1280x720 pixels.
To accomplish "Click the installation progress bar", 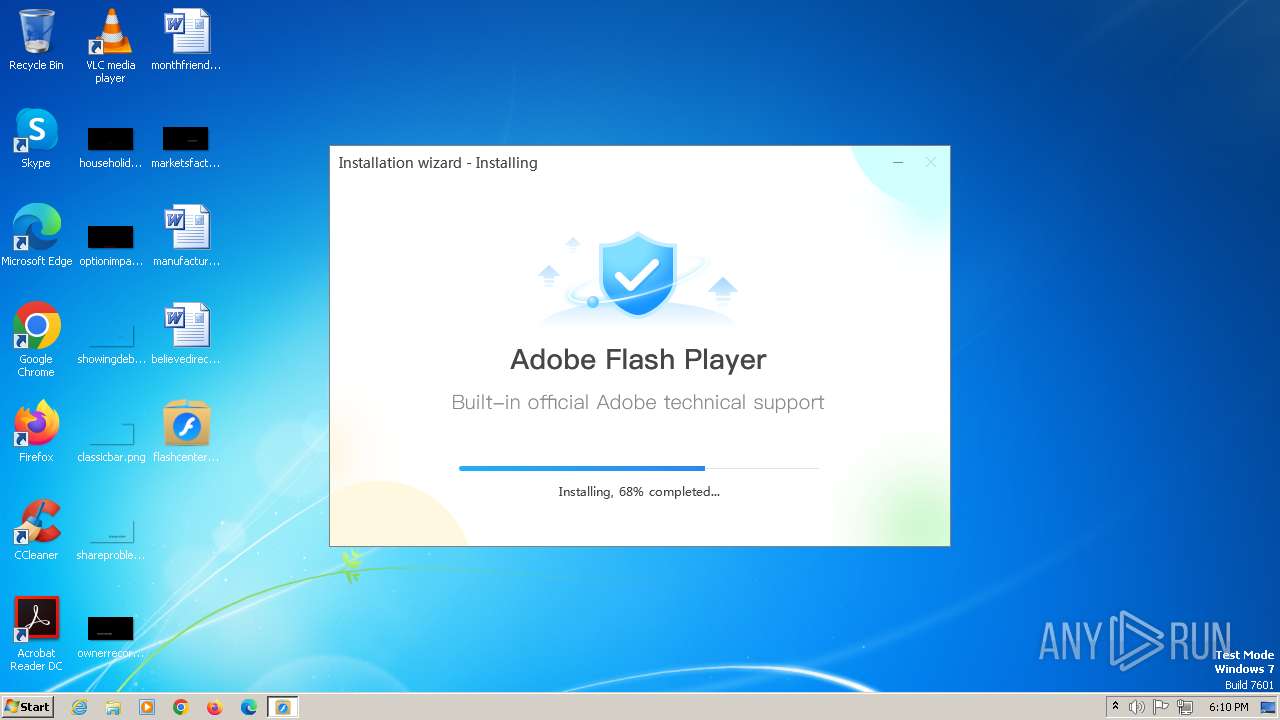I will point(639,468).
